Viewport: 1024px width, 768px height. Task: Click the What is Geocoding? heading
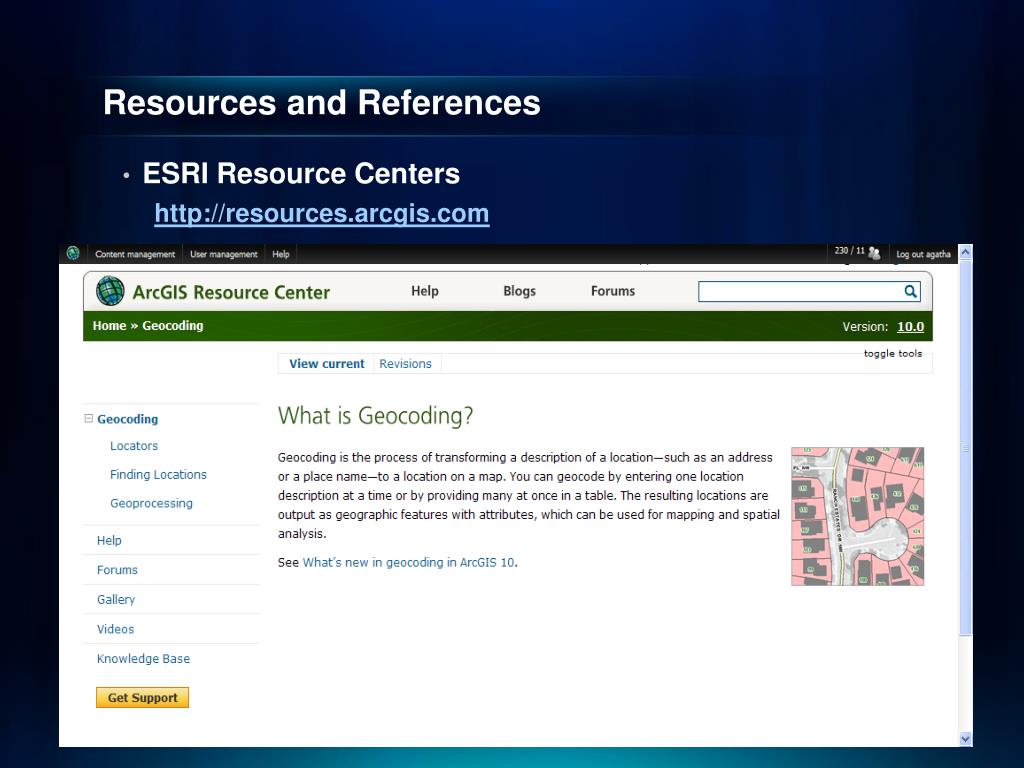pyautogui.click(x=376, y=415)
